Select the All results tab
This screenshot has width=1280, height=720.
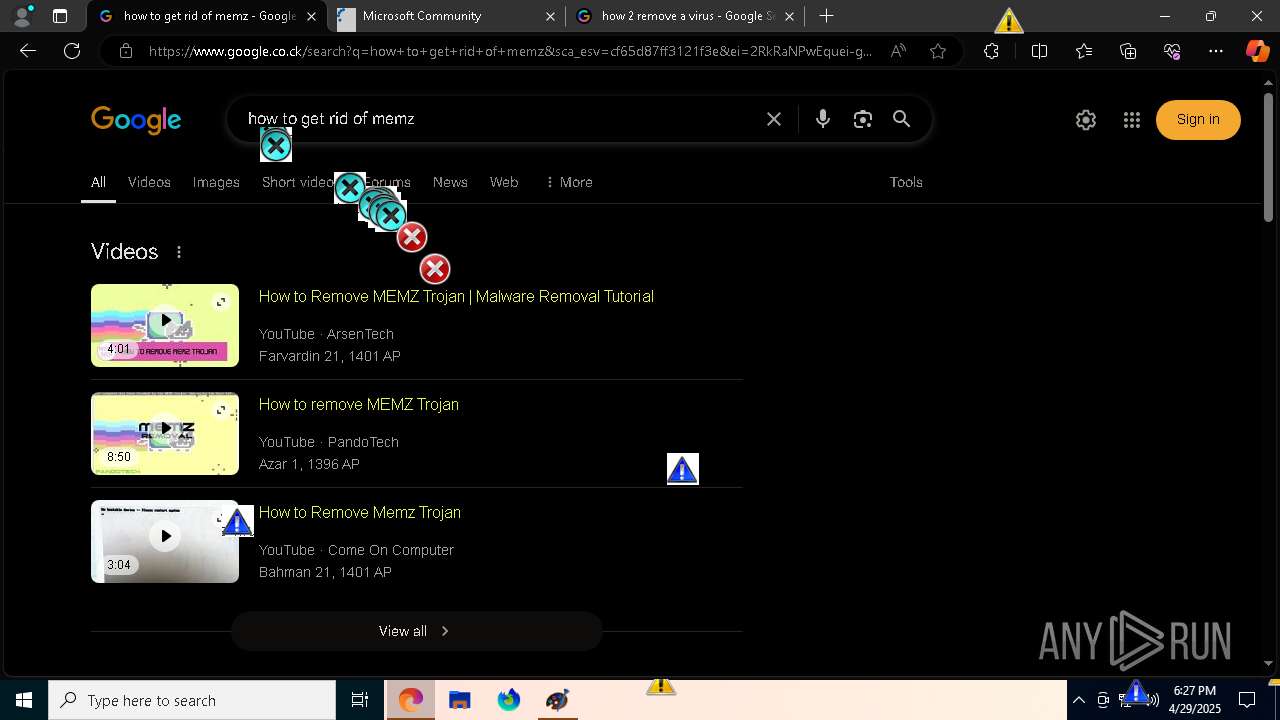click(x=98, y=182)
